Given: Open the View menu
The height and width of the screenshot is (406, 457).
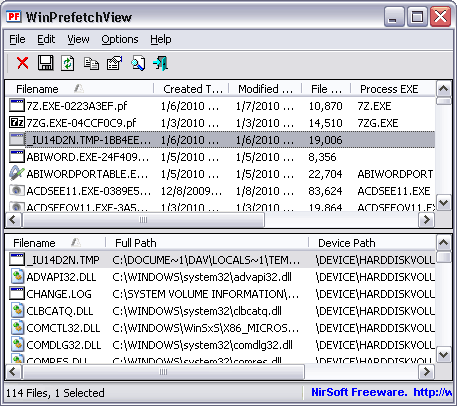Looking at the screenshot, I should click(78, 39).
